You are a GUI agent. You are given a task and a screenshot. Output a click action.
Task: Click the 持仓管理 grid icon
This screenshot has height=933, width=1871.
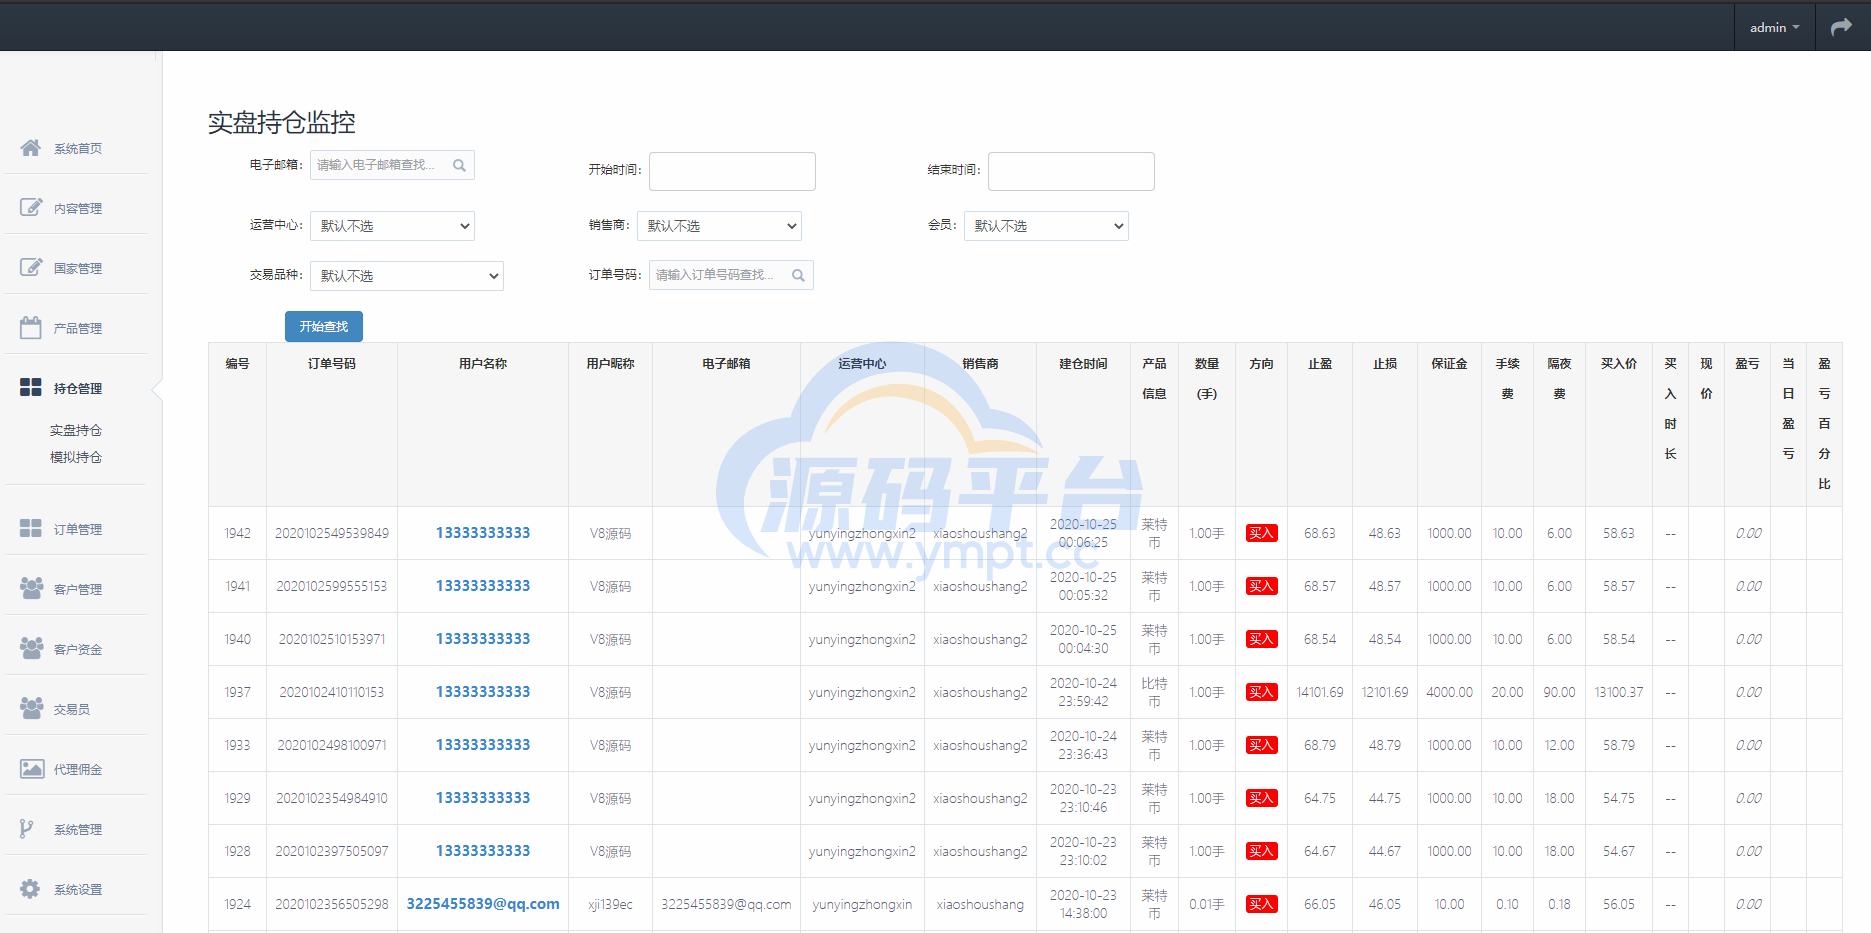point(31,388)
